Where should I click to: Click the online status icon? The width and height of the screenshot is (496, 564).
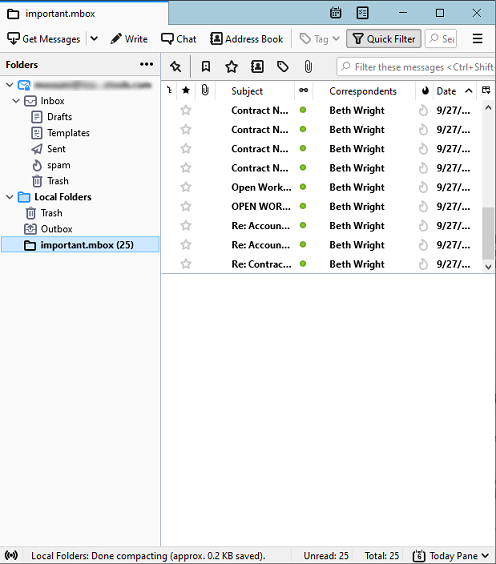11,555
